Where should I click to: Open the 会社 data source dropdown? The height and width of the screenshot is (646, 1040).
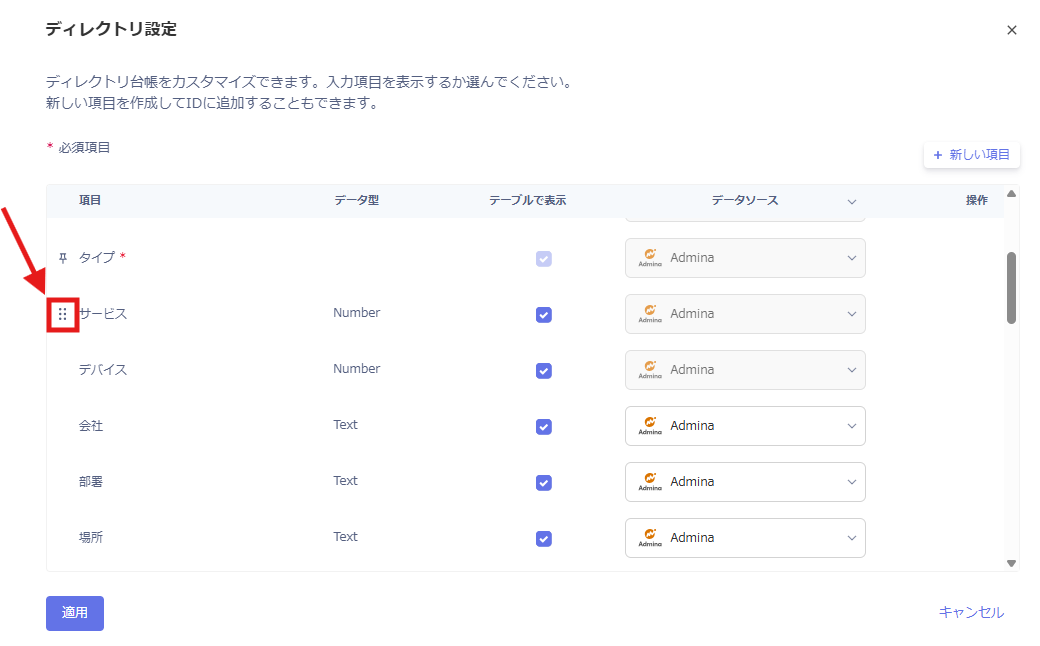pyautogui.click(x=851, y=426)
